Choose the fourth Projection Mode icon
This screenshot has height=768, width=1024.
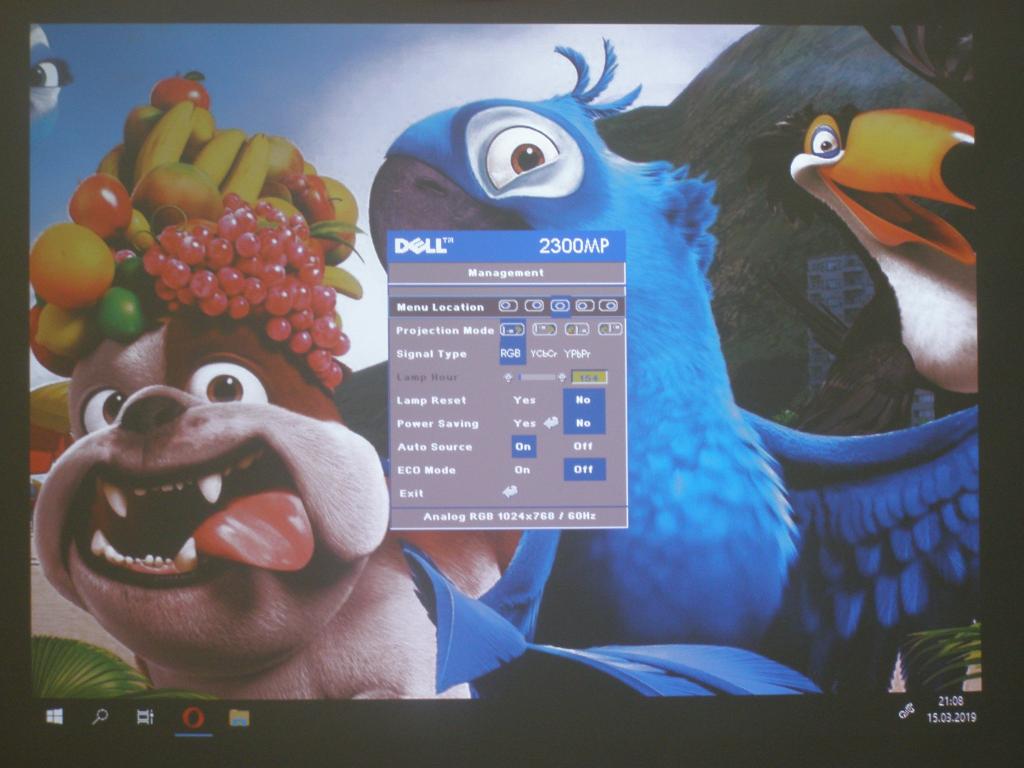pyautogui.click(x=610, y=329)
